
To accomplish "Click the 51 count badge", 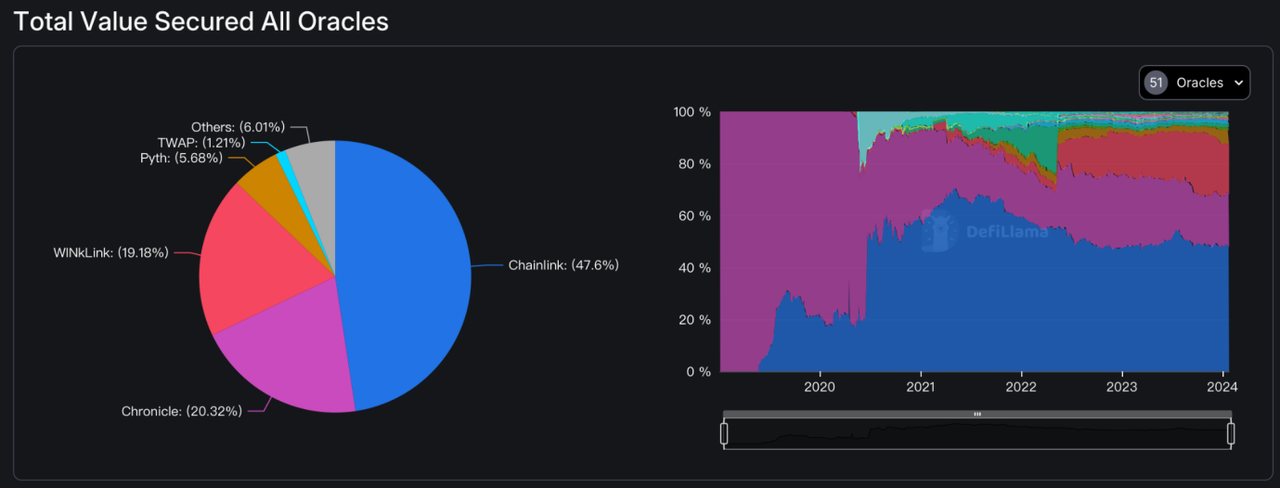I will [1156, 83].
